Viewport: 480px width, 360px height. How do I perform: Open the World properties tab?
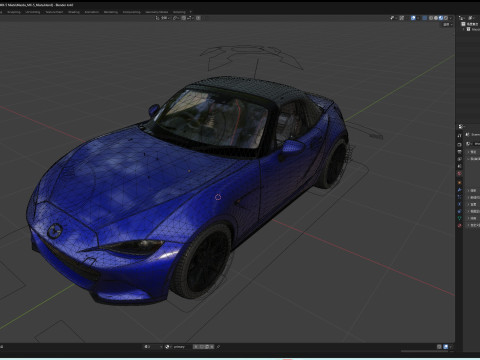(459, 173)
